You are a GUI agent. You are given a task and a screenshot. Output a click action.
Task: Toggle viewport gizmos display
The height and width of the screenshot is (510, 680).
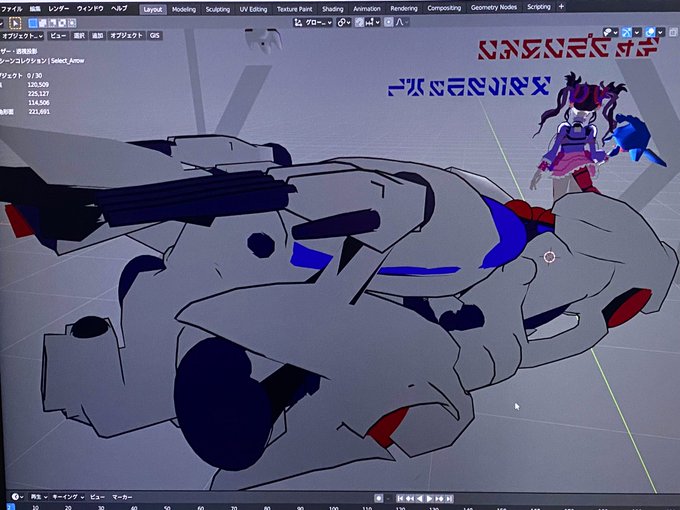pyautogui.click(x=627, y=32)
